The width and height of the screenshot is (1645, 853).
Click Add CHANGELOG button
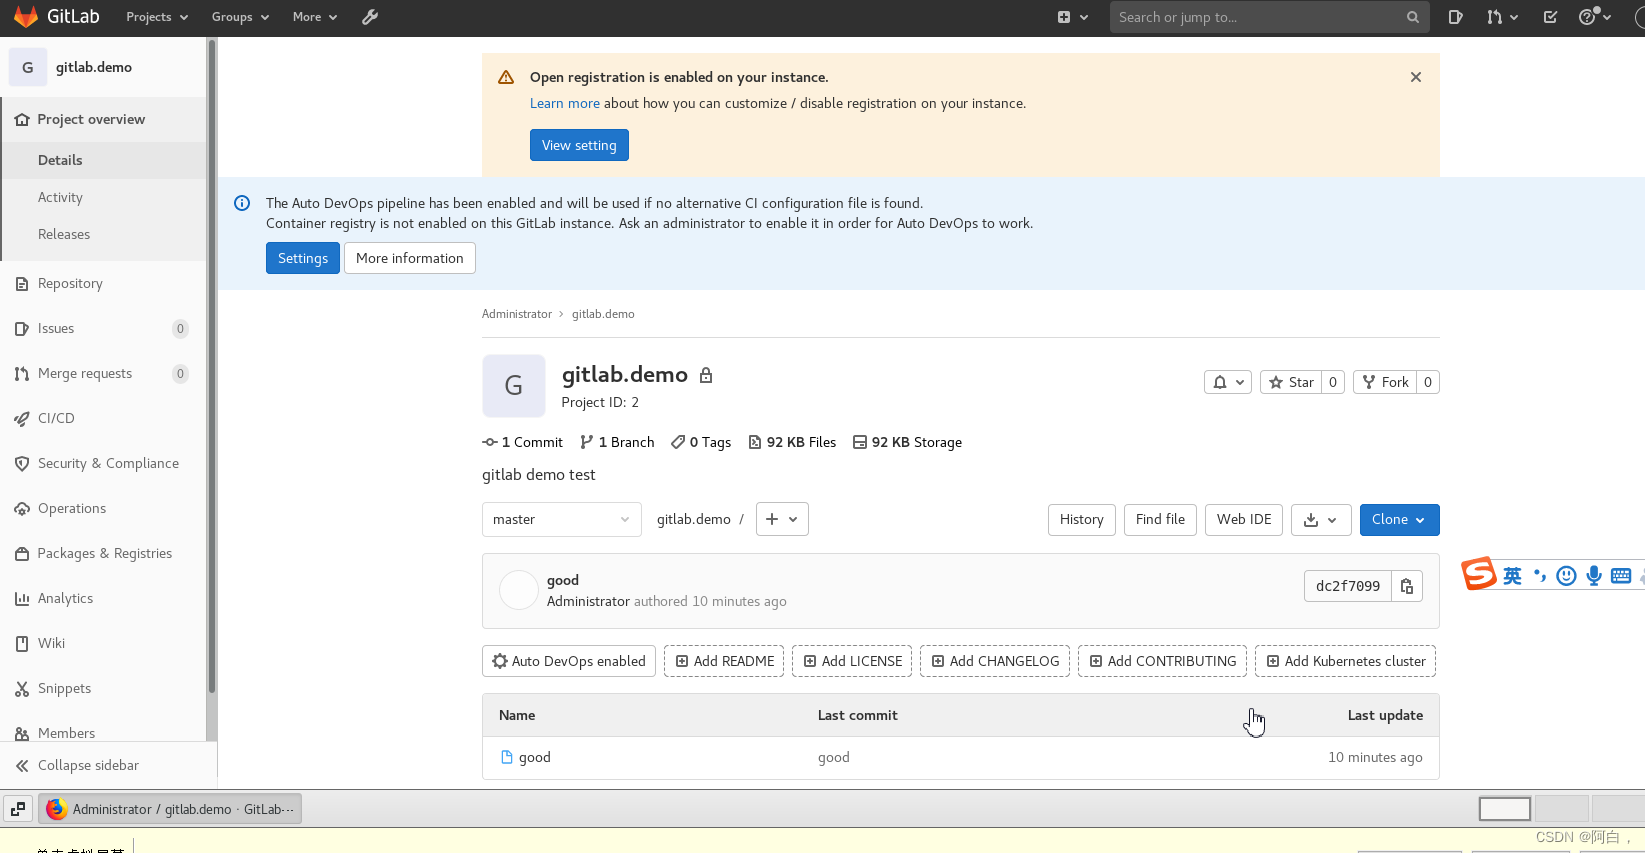[995, 661]
